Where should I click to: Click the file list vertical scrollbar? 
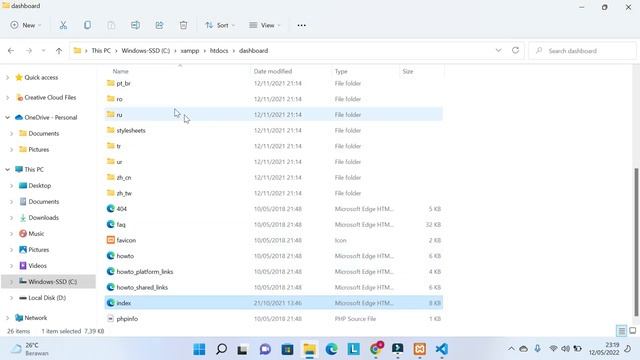pos(636,242)
